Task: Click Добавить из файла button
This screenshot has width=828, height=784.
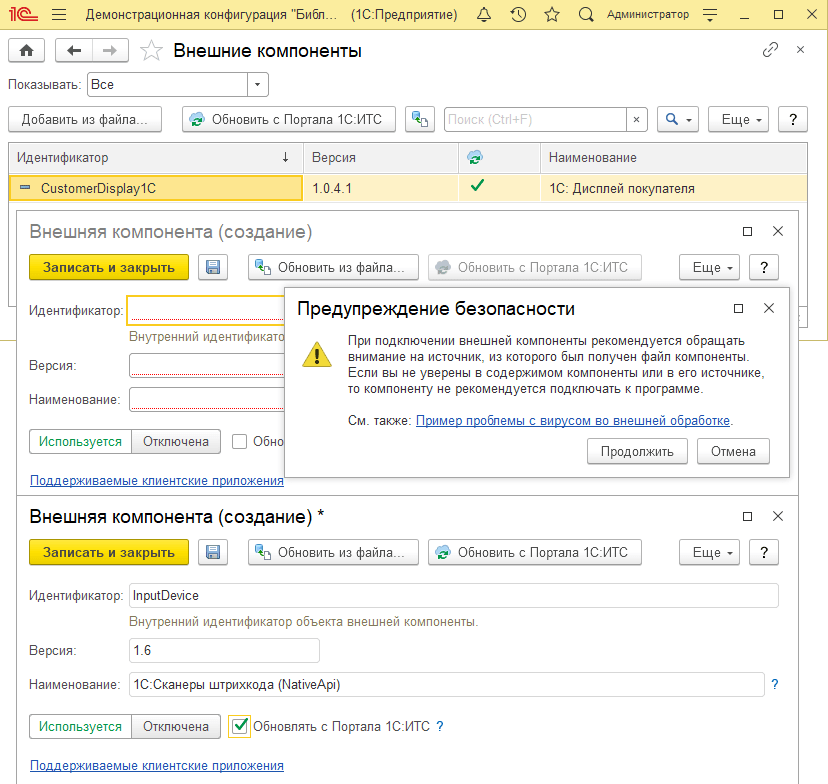Action: click(85, 119)
